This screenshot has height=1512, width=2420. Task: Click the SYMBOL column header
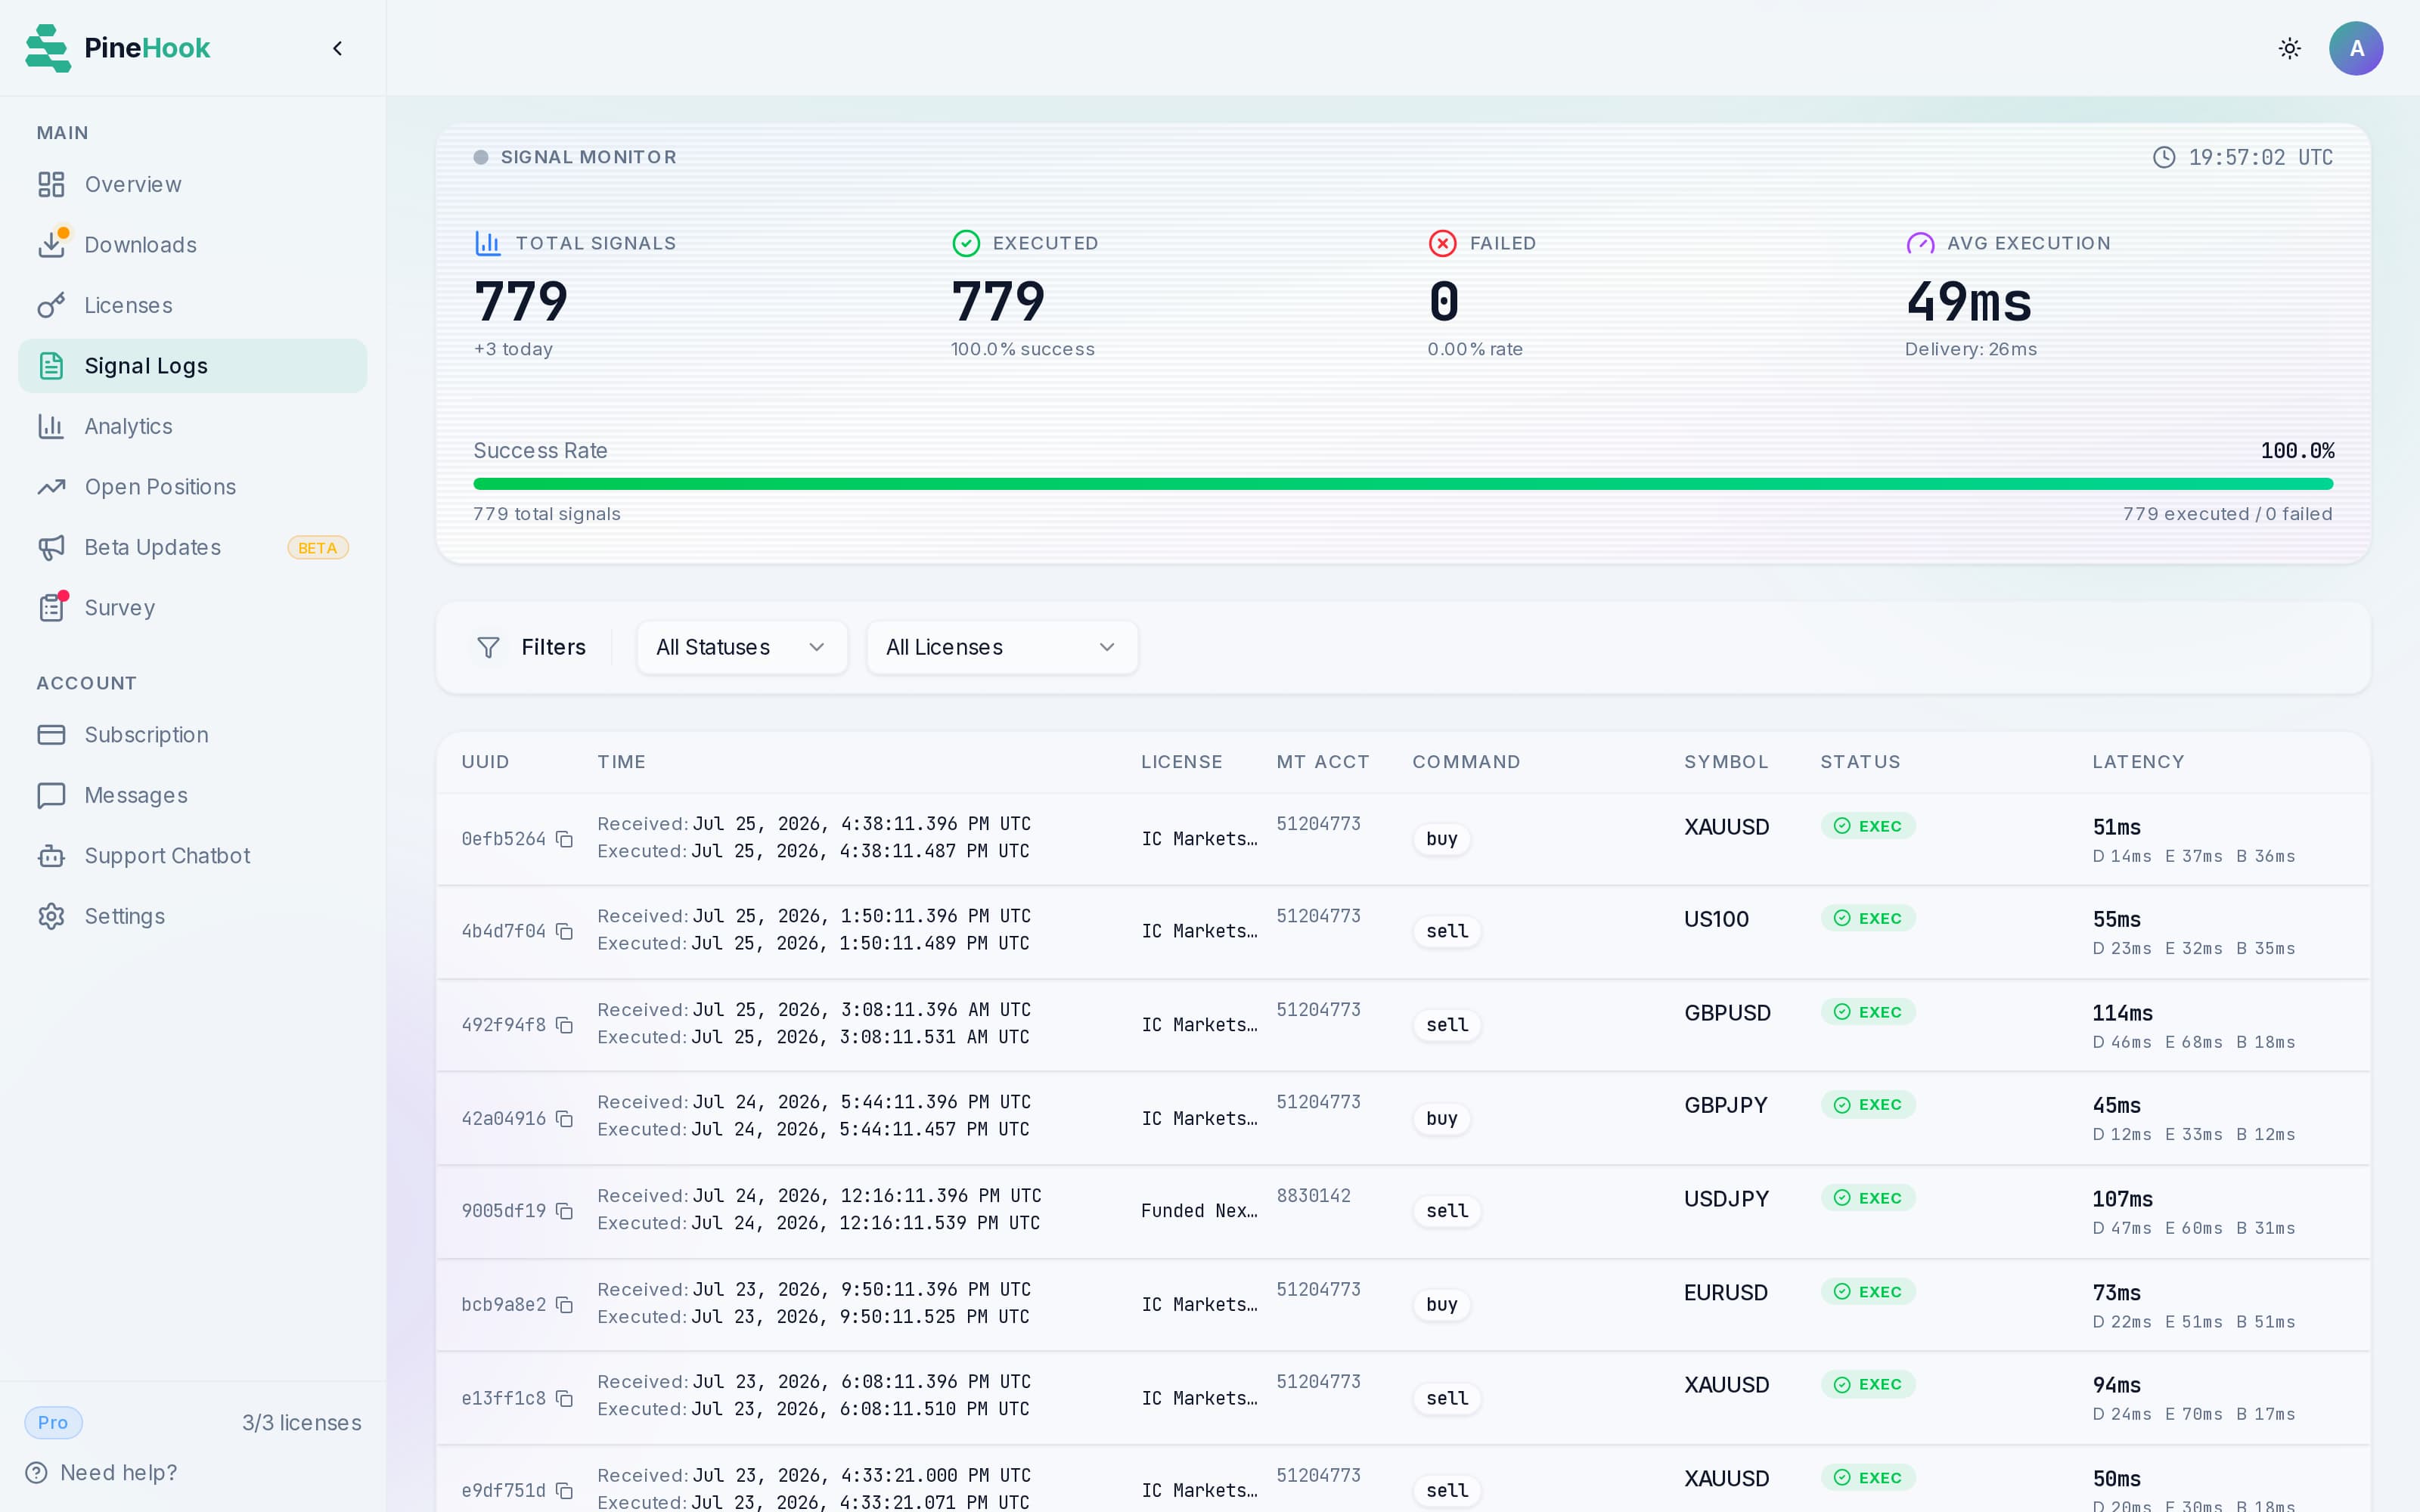pyautogui.click(x=1726, y=762)
